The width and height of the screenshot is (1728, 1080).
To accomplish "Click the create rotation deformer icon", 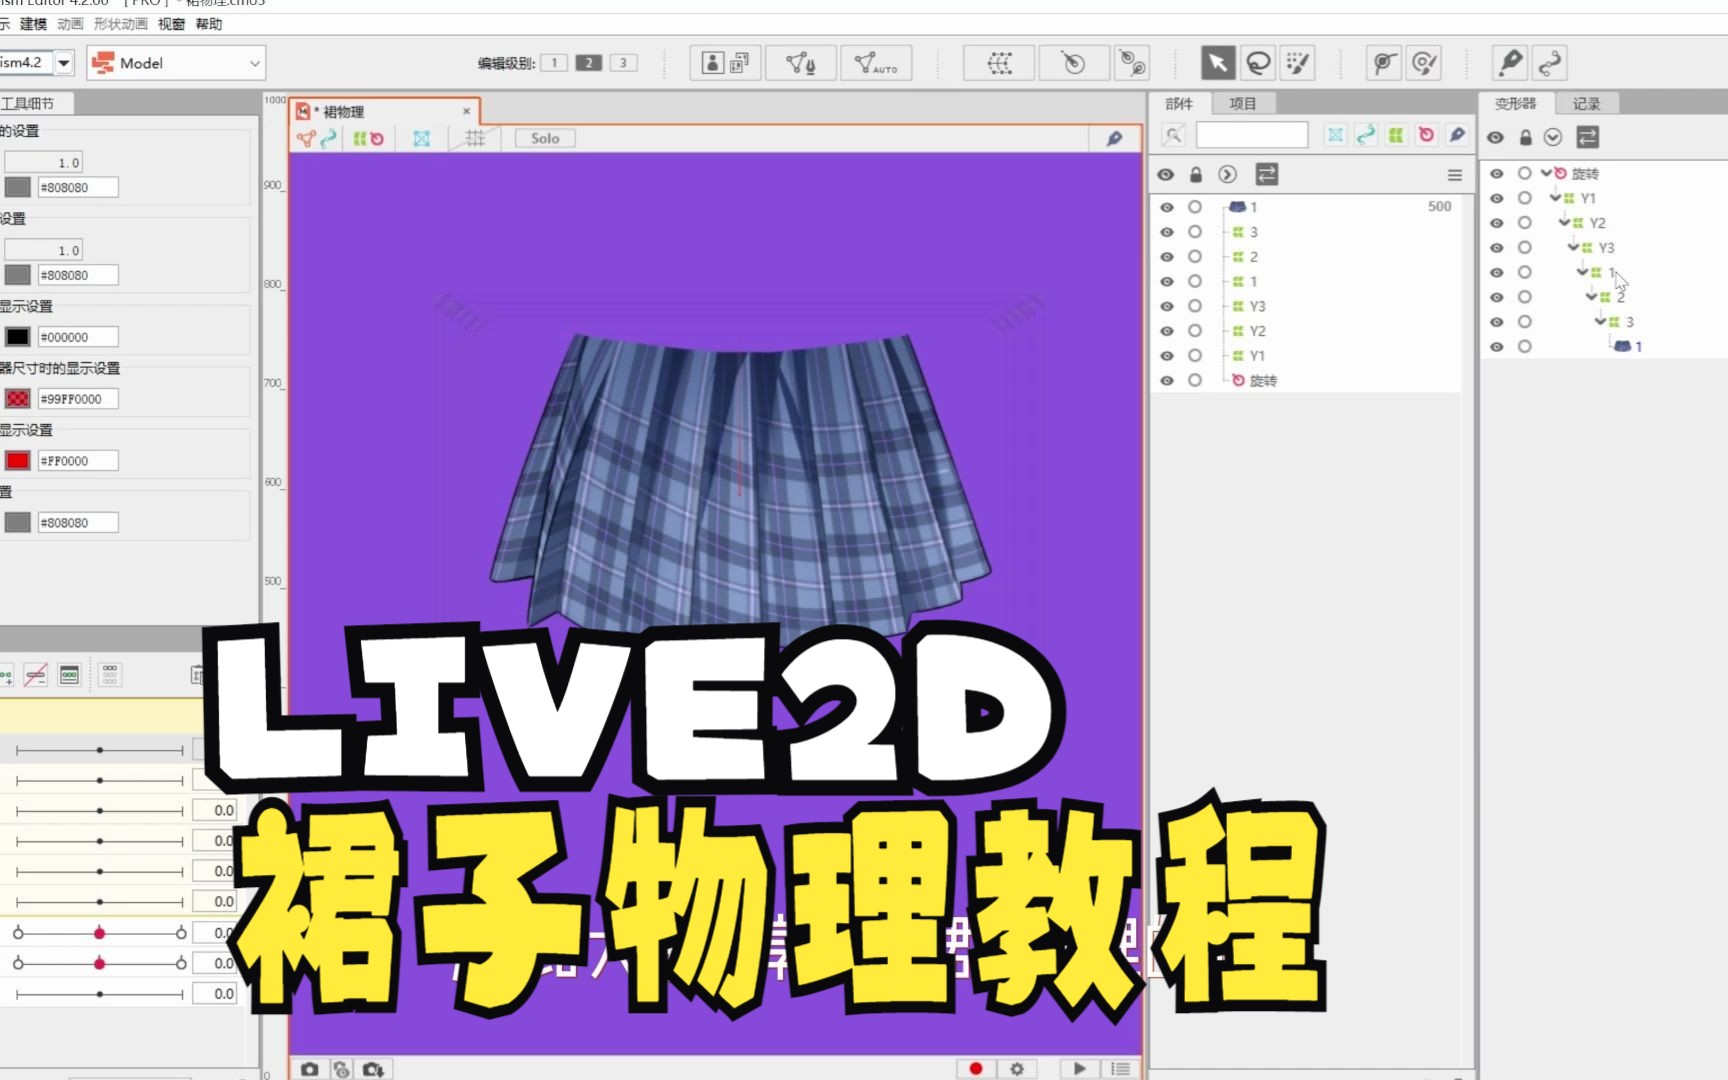I will [1073, 63].
